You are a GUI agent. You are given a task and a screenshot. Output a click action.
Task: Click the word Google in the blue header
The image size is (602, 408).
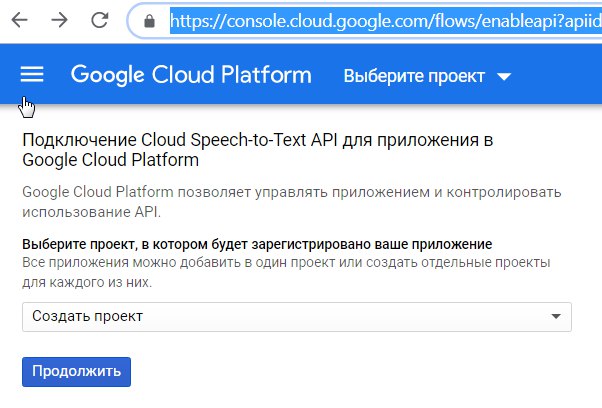pos(108,75)
